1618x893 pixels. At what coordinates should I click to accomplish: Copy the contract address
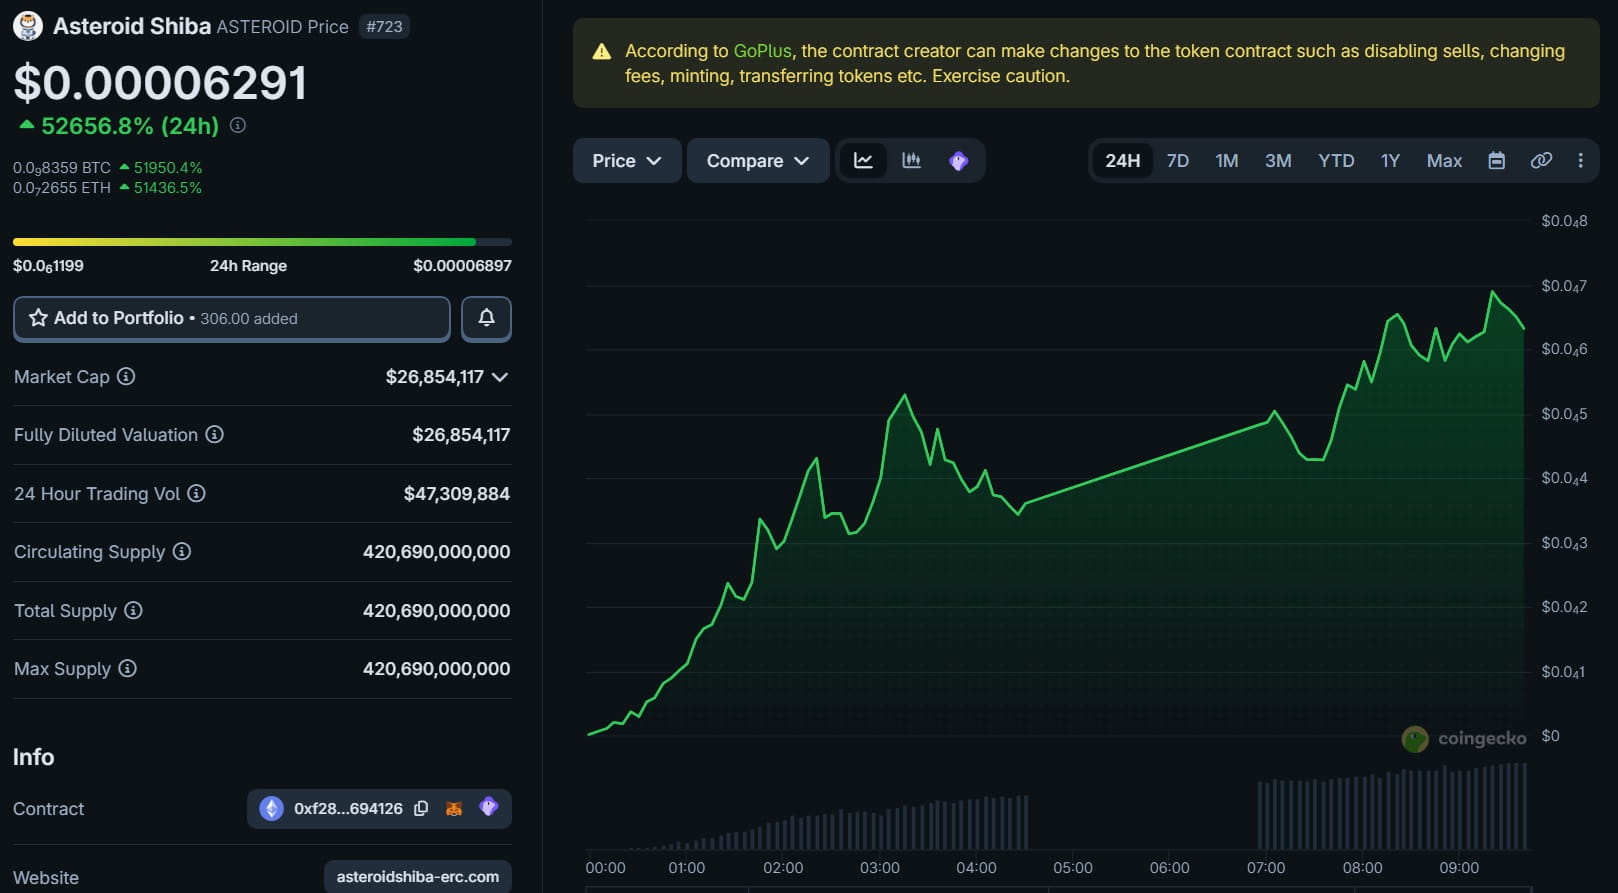click(x=421, y=808)
